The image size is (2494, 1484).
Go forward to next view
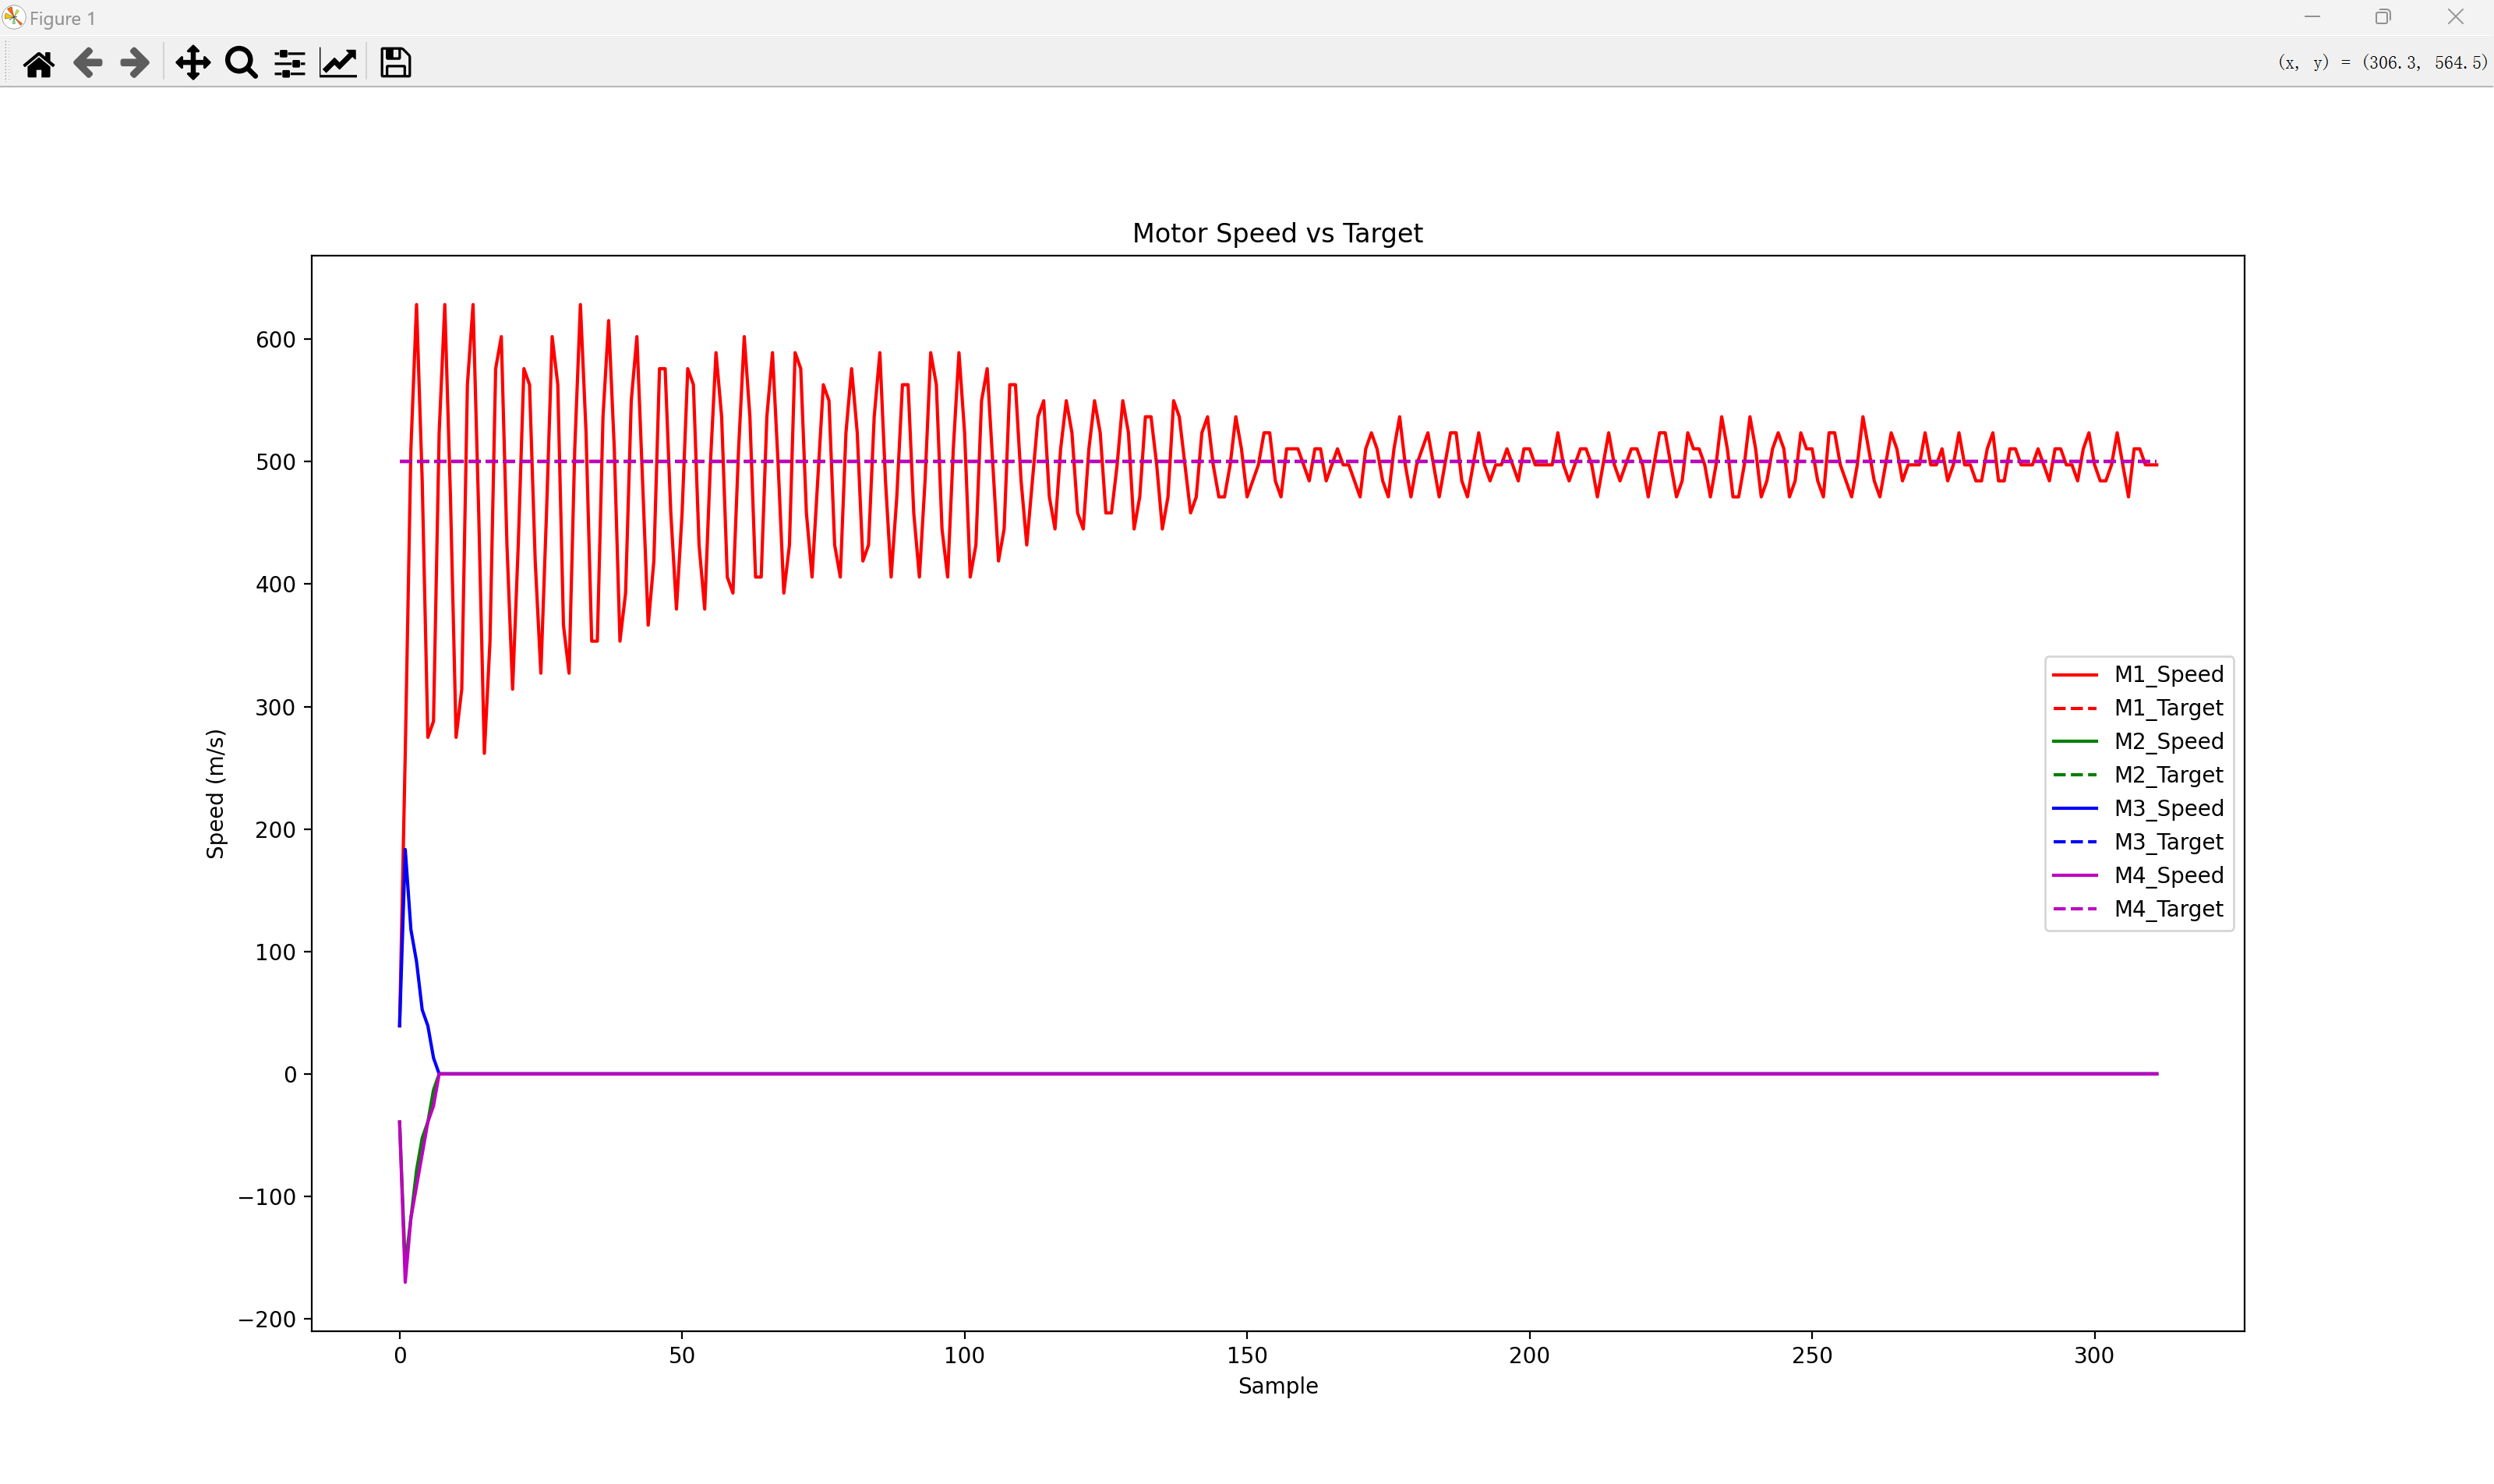pyautogui.click(x=135, y=63)
